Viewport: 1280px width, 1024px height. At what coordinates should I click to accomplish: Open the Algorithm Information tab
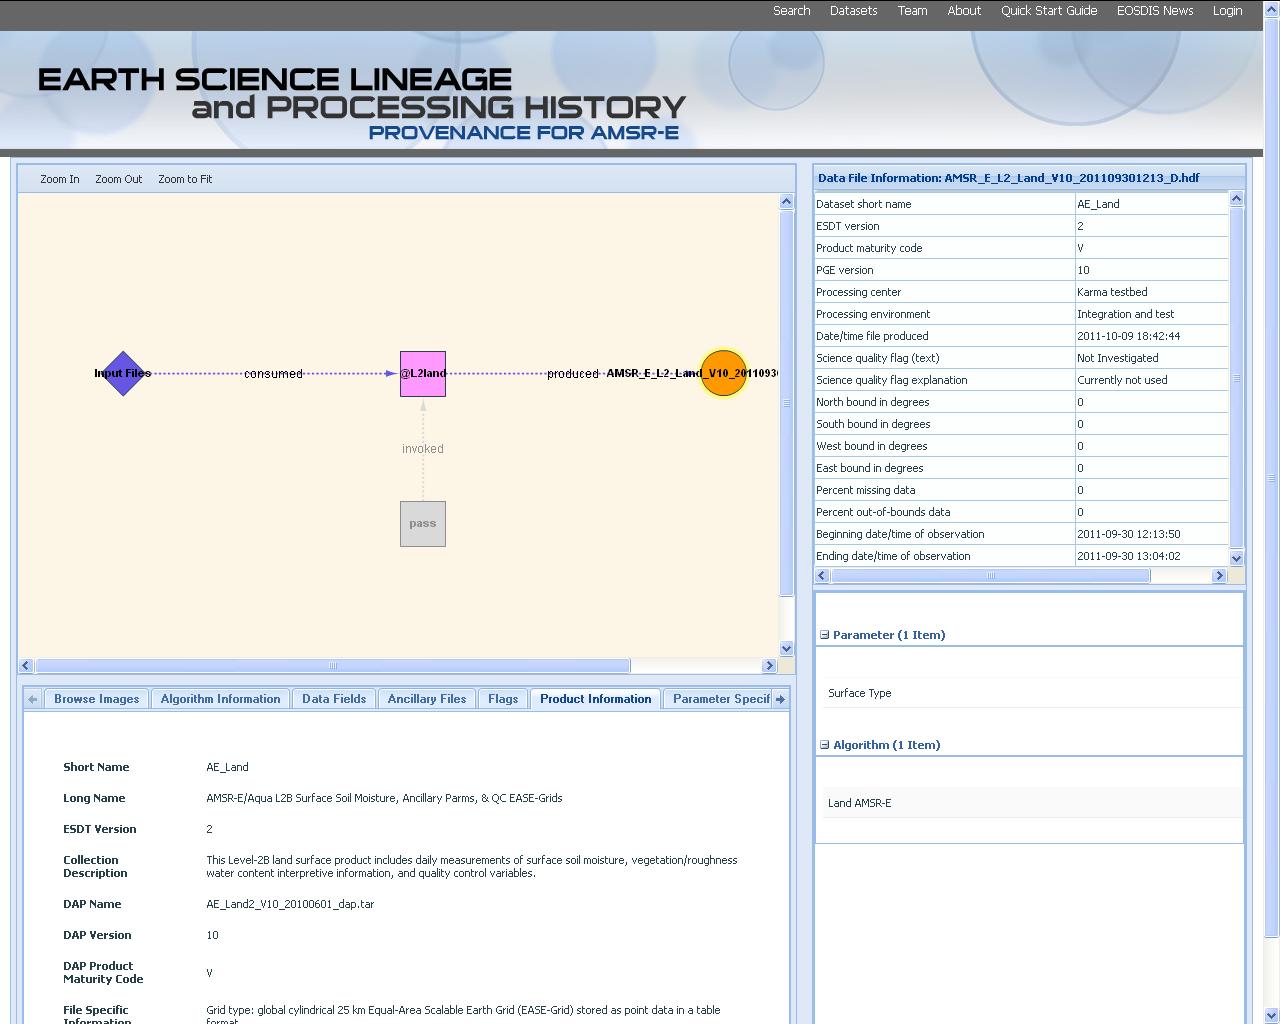click(221, 699)
